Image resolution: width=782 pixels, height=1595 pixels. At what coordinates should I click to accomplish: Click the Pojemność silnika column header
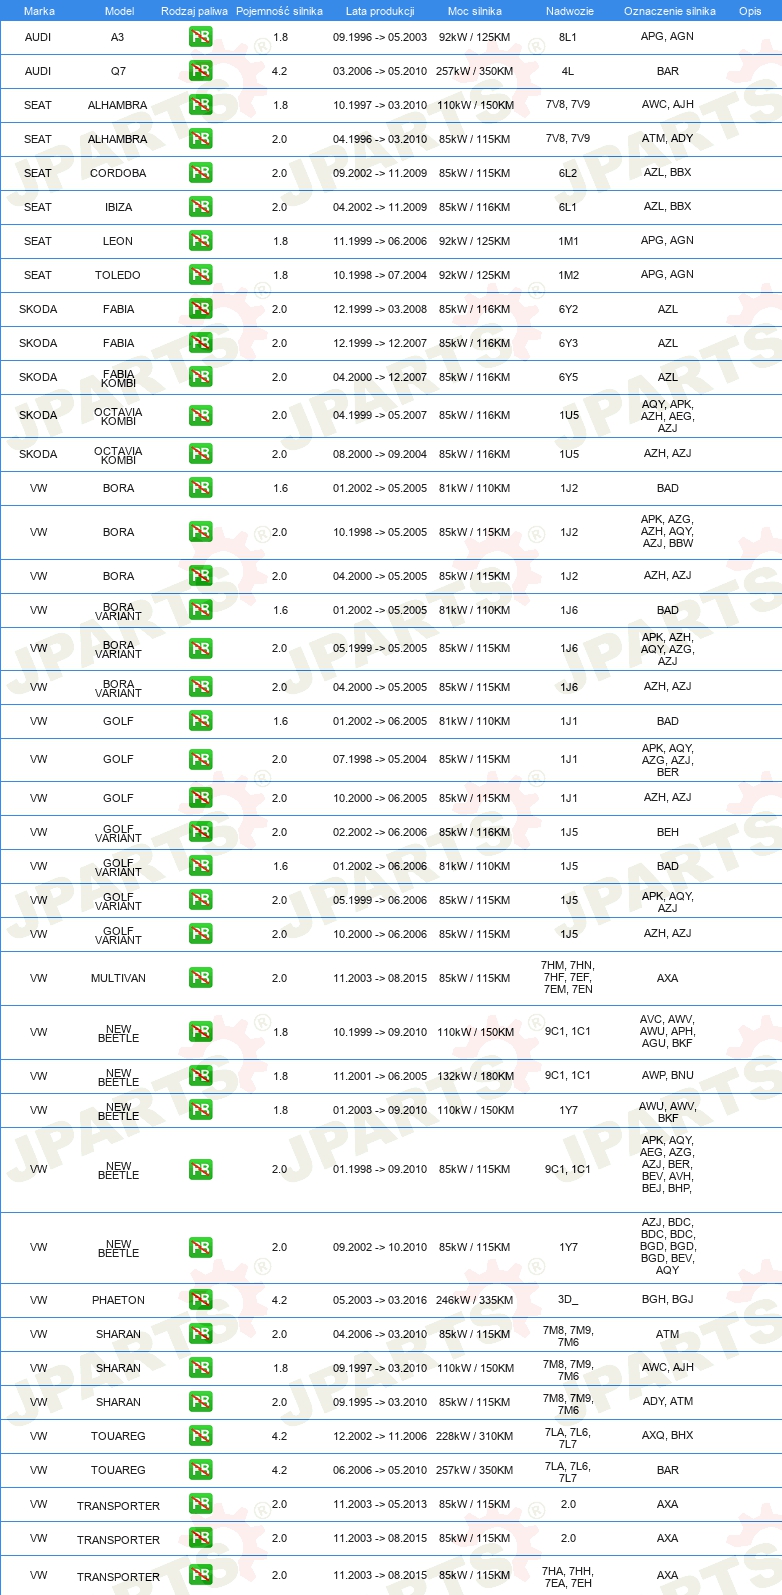pyautogui.click(x=279, y=11)
